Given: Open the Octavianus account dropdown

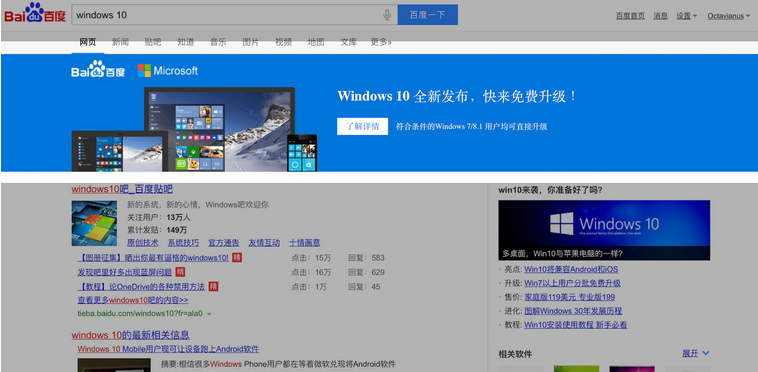Looking at the screenshot, I should [729, 16].
